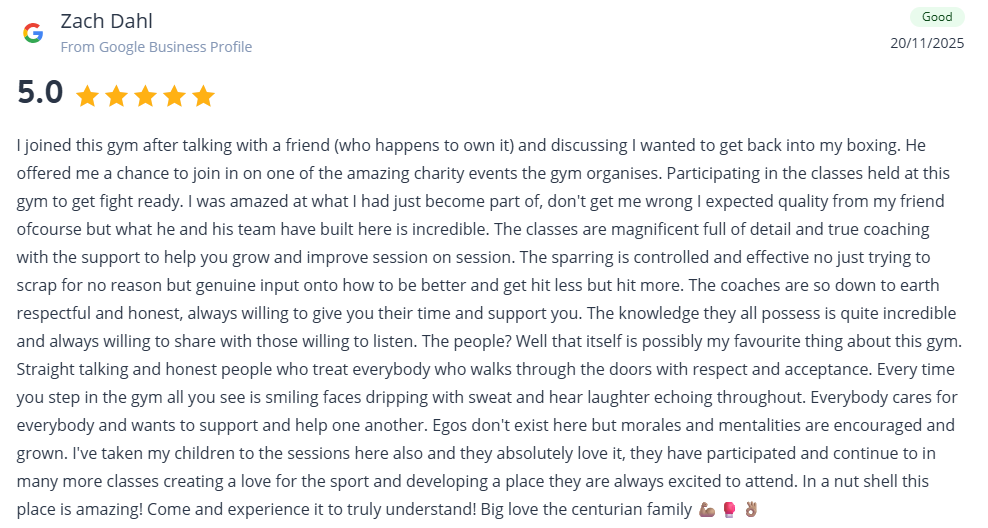Click the fifth (last) rating star

tap(203, 96)
